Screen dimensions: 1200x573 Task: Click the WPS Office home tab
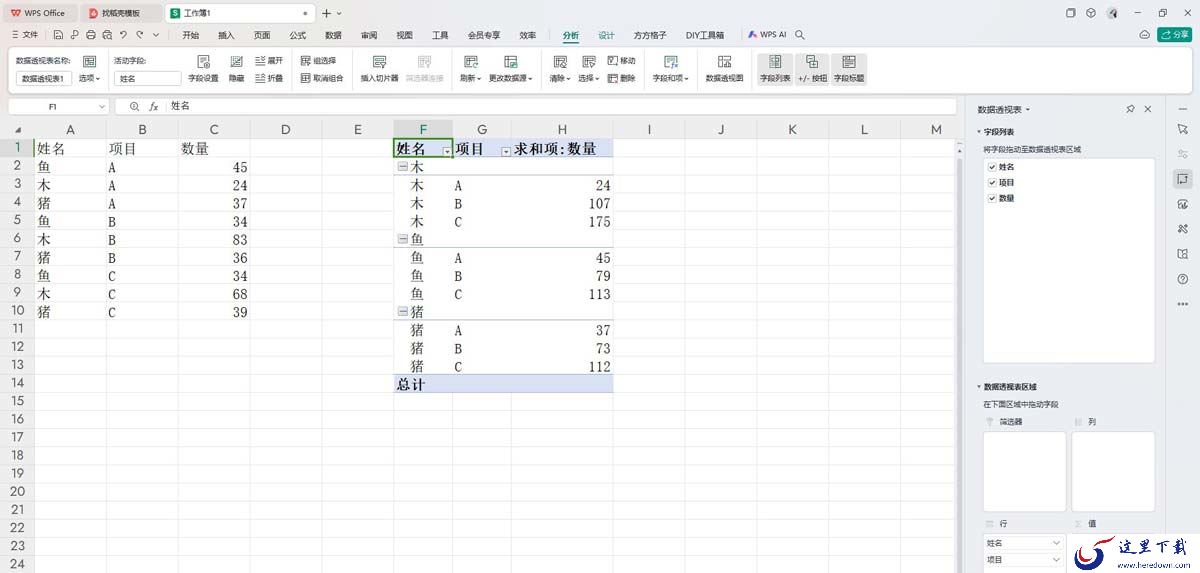pos(40,13)
